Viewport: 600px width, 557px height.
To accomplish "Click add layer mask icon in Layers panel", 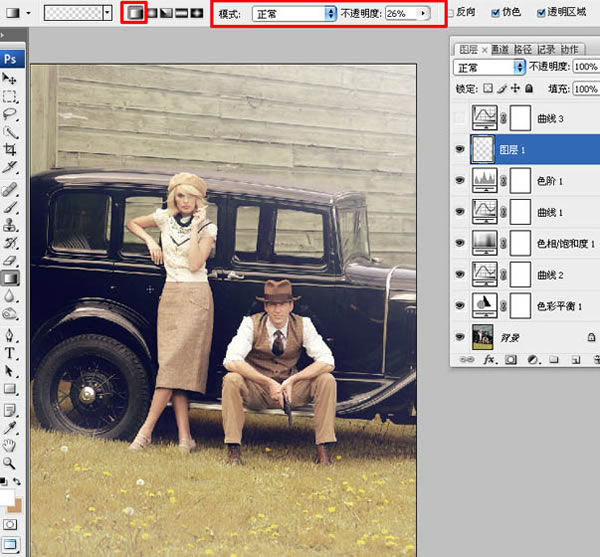I will point(511,357).
